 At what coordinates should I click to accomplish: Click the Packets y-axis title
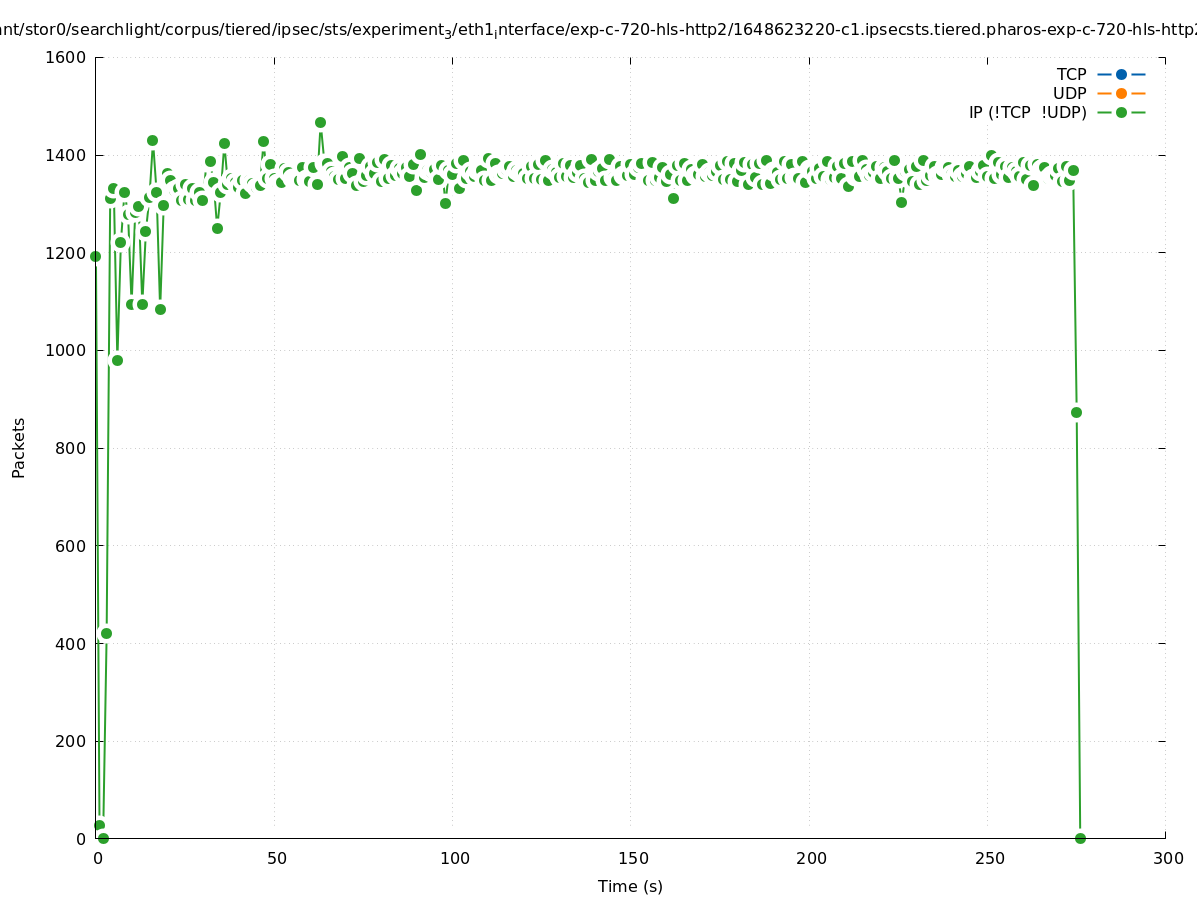pos(19,447)
